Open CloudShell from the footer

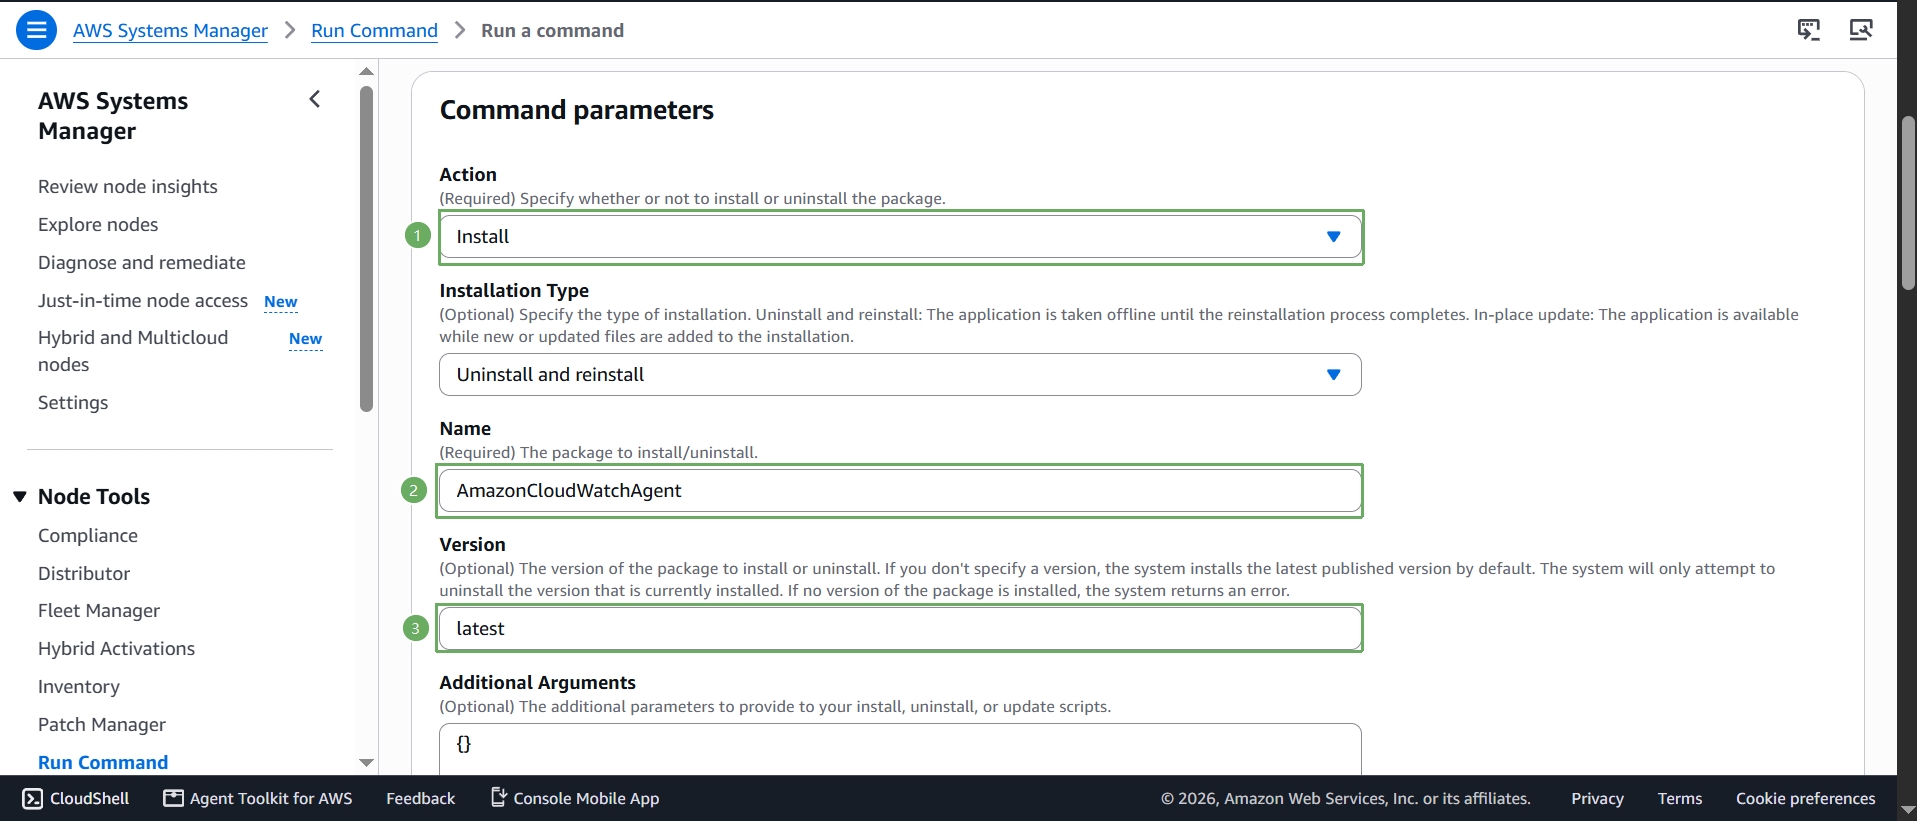click(76, 798)
